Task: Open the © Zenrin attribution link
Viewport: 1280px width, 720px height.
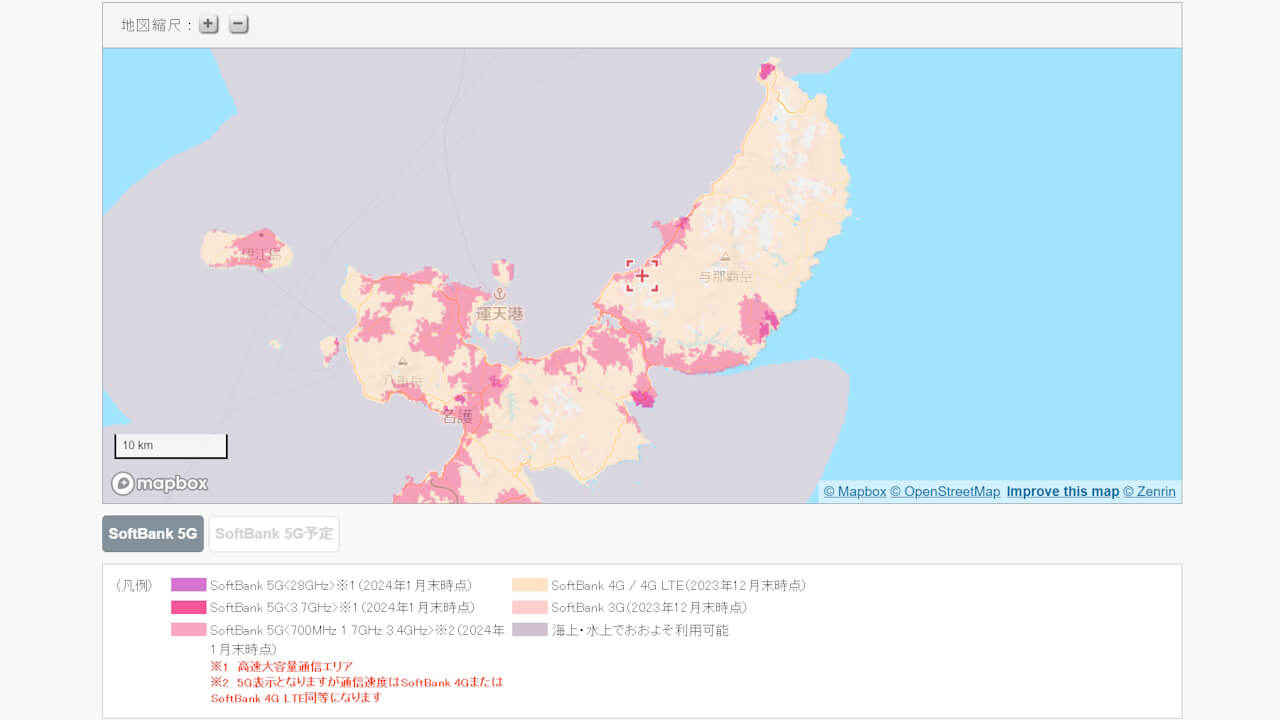Action: 1150,492
